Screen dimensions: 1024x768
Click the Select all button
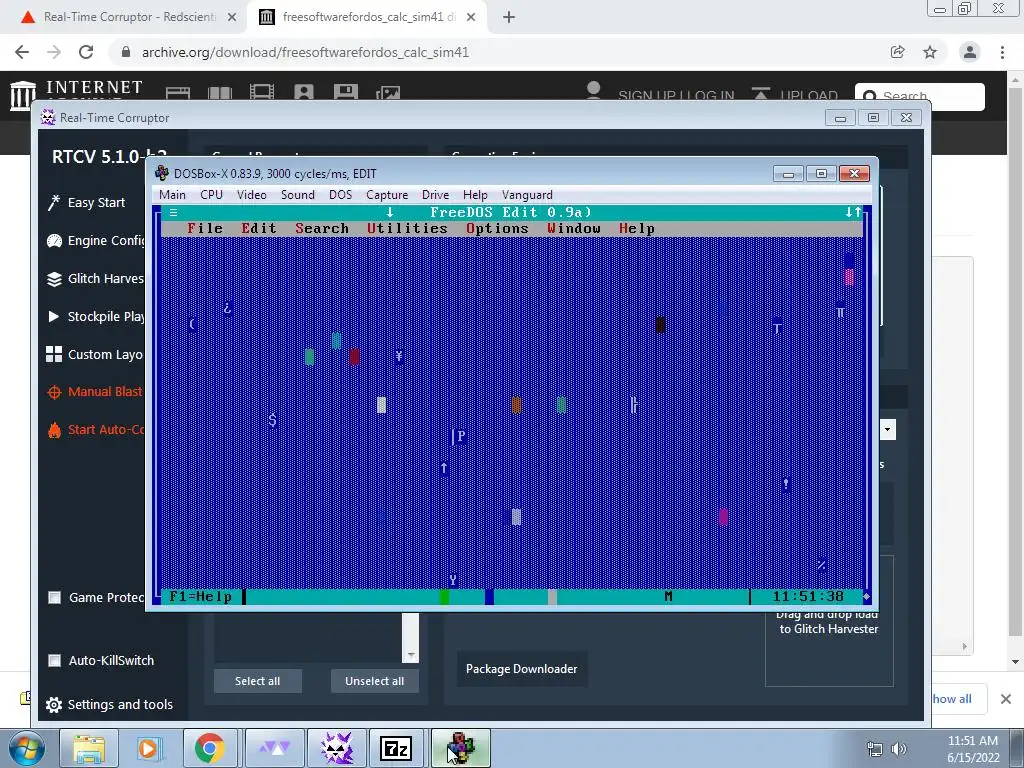[x=257, y=680]
